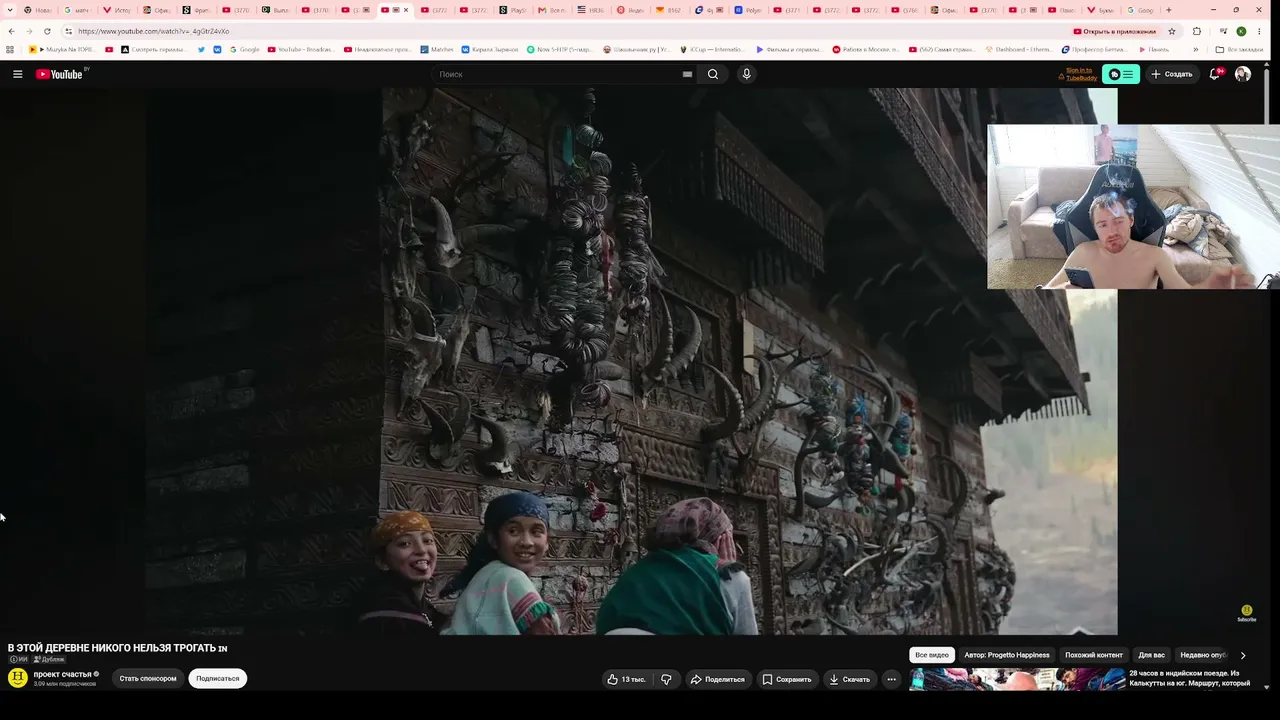Dislike the video with thumbs down
This screenshot has height=720, width=1280.
point(666,679)
